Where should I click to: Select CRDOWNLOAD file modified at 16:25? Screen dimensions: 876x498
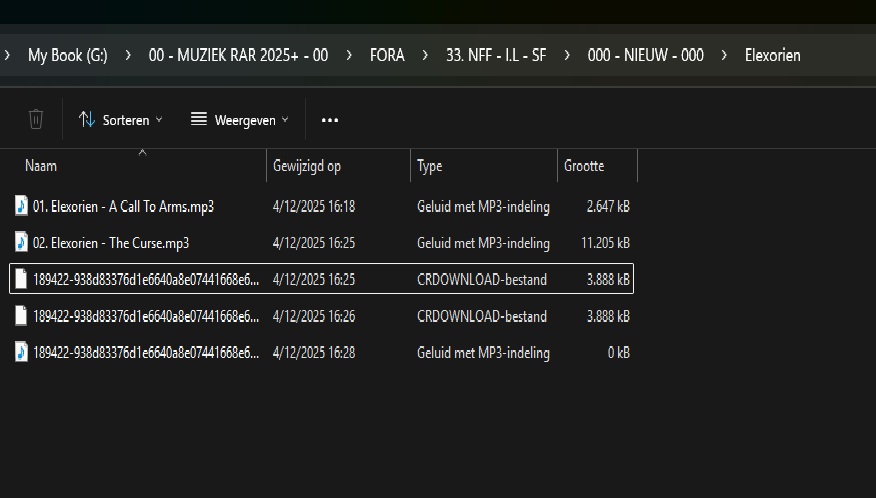pos(322,279)
